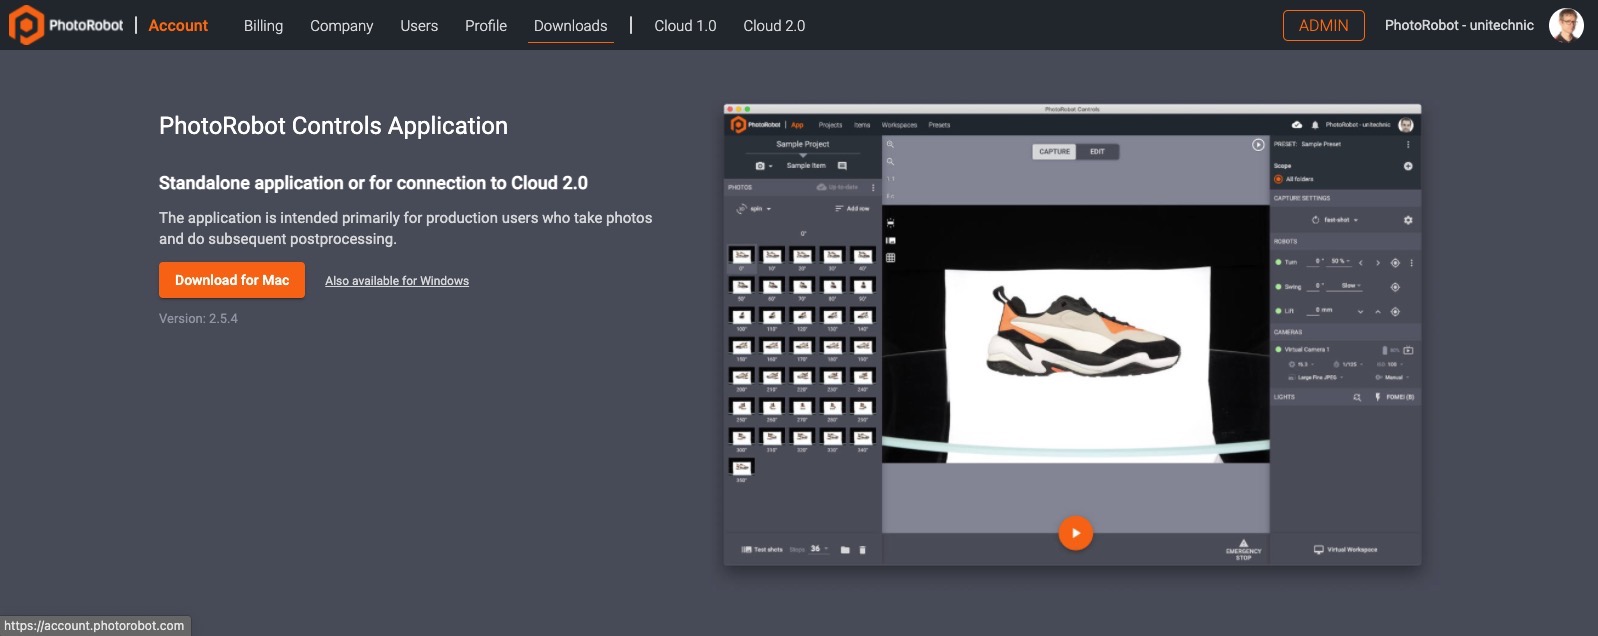
Task: Select the 0° photo thumbnail
Action: click(741, 257)
